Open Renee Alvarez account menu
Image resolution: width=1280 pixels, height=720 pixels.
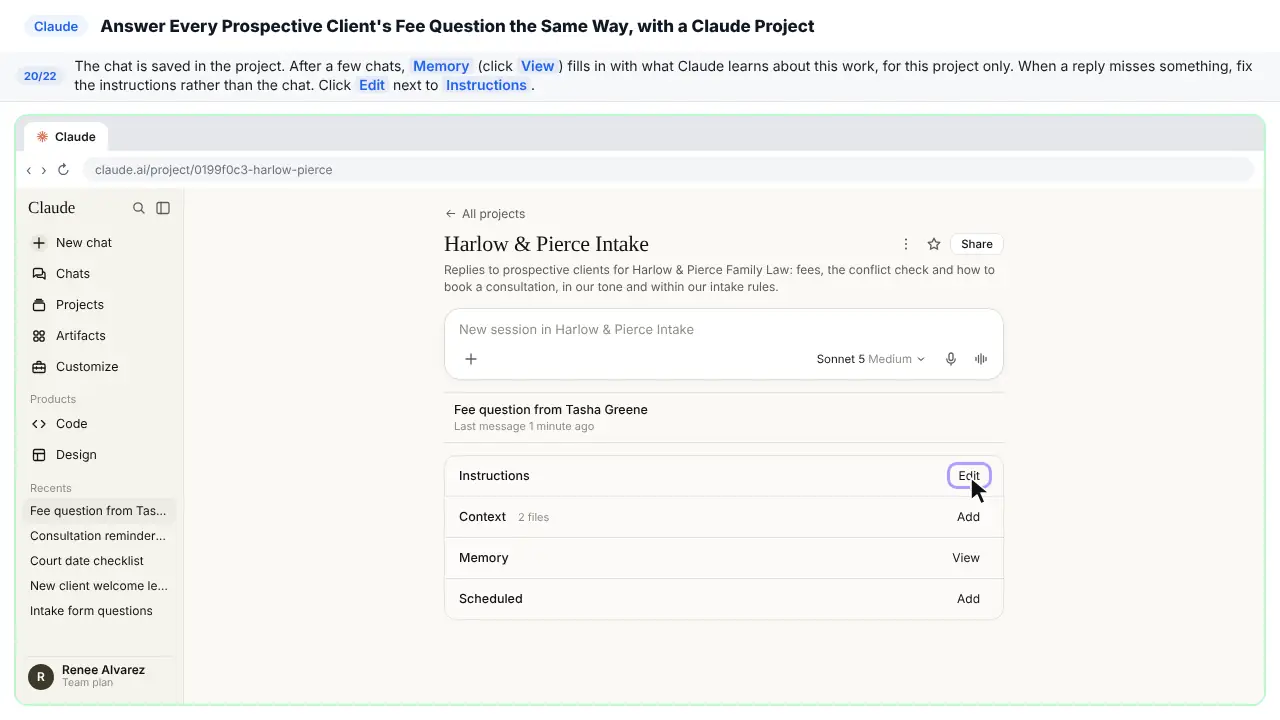pyautogui.click(x=98, y=677)
